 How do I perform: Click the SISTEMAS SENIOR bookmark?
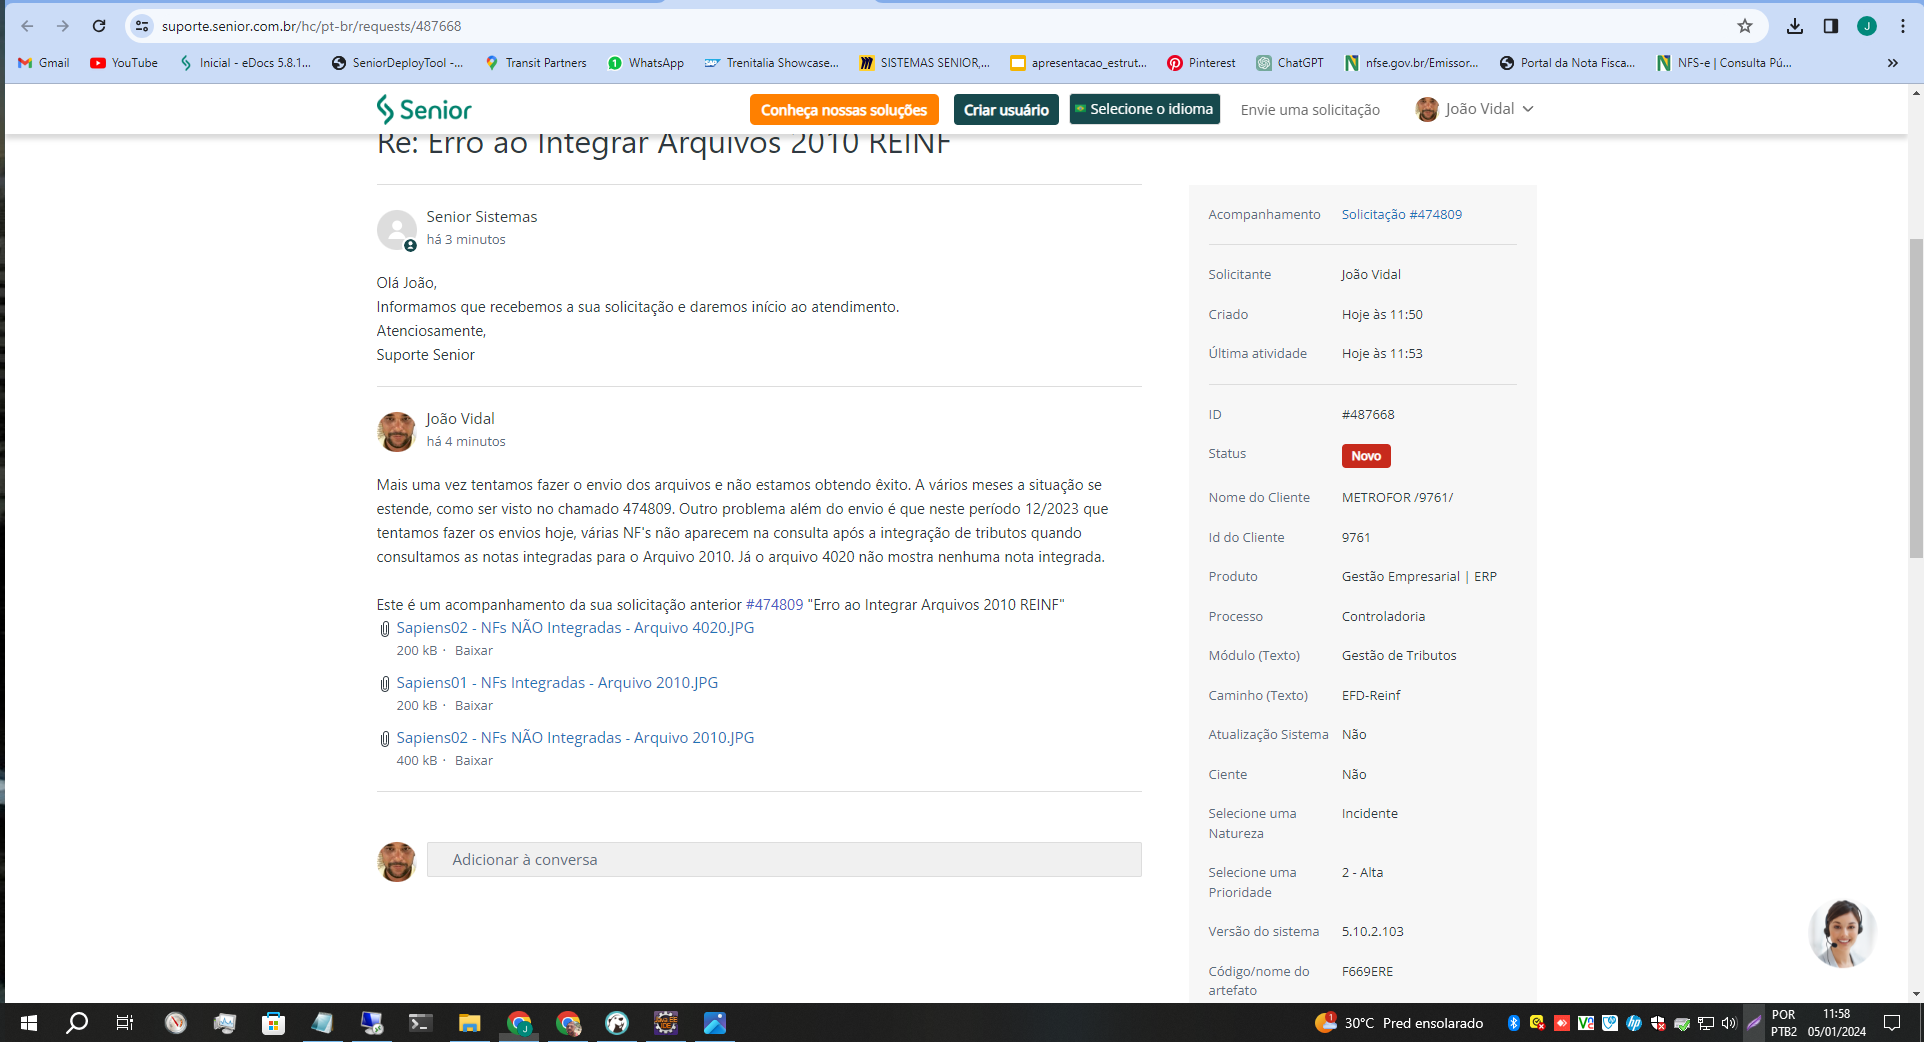pyautogui.click(x=924, y=63)
